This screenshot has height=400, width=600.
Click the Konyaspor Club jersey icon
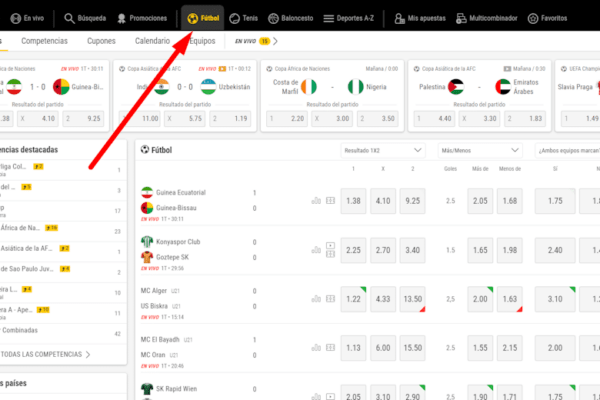[147, 242]
